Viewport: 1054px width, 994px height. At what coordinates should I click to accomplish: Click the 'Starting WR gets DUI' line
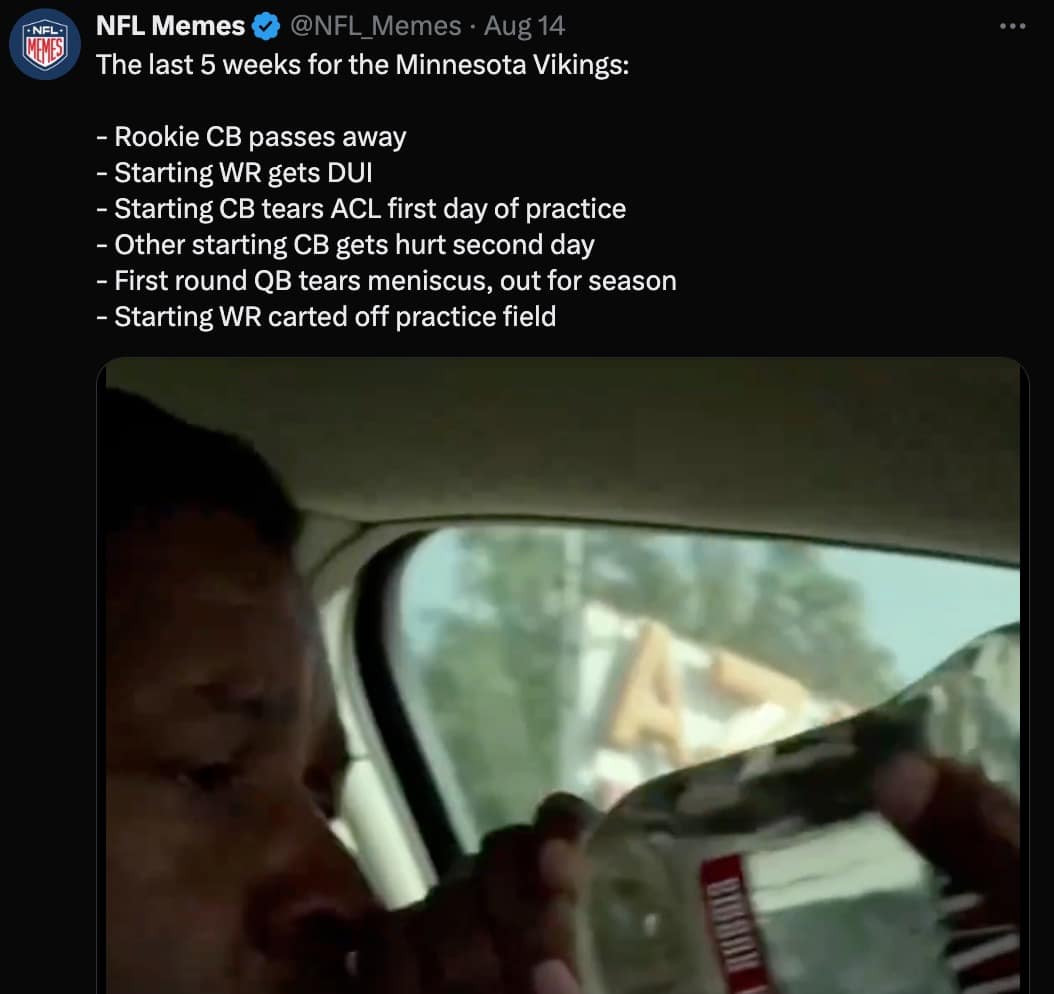(x=235, y=173)
